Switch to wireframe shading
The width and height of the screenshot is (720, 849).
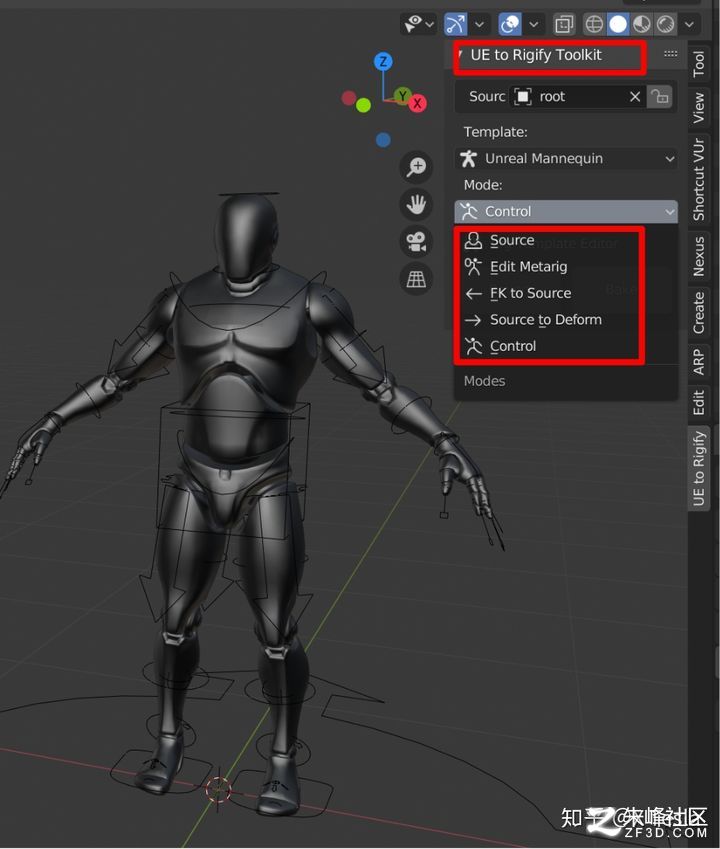click(x=594, y=24)
